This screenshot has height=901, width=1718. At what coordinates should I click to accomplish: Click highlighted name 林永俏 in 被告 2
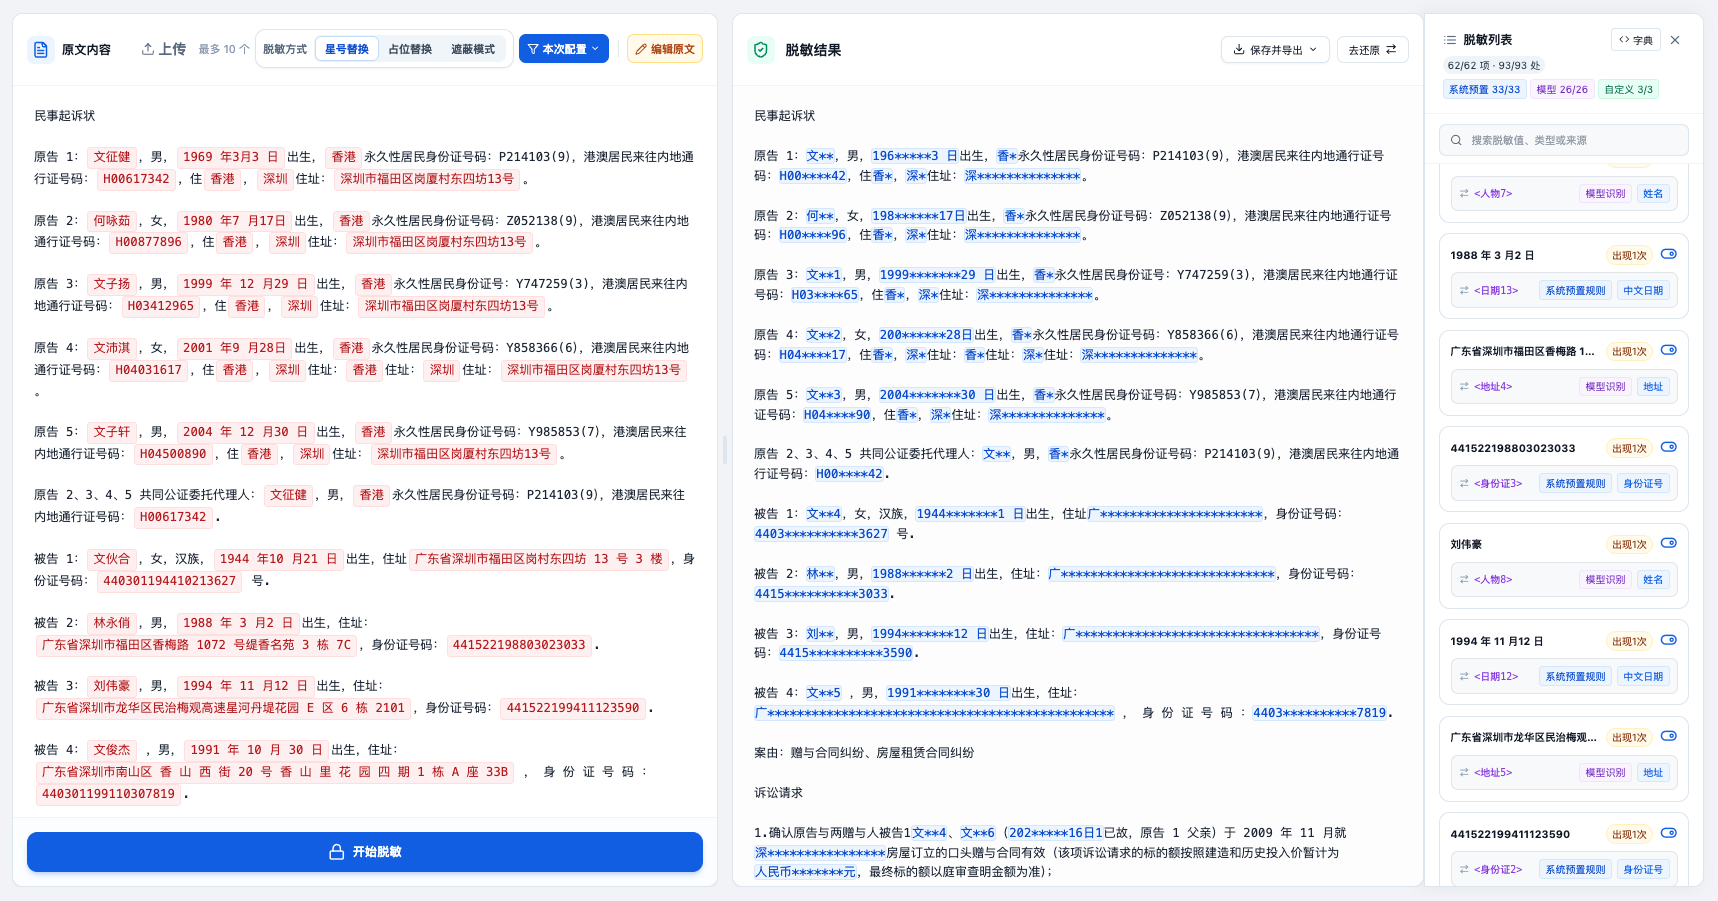tap(112, 623)
